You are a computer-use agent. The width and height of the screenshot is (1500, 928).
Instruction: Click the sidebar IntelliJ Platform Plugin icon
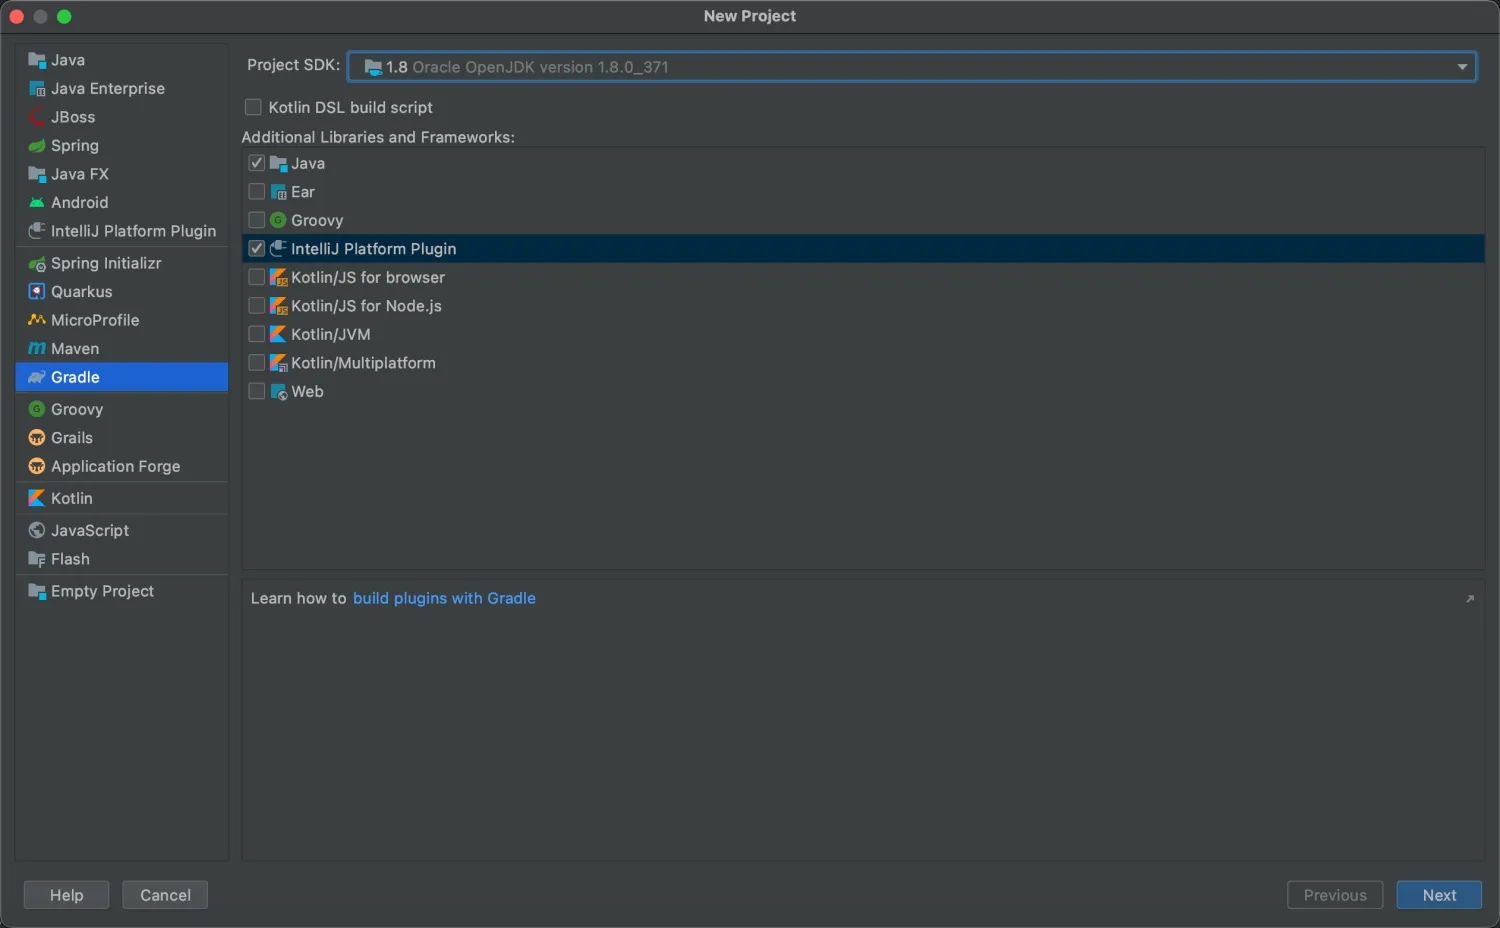(x=37, y=231)
